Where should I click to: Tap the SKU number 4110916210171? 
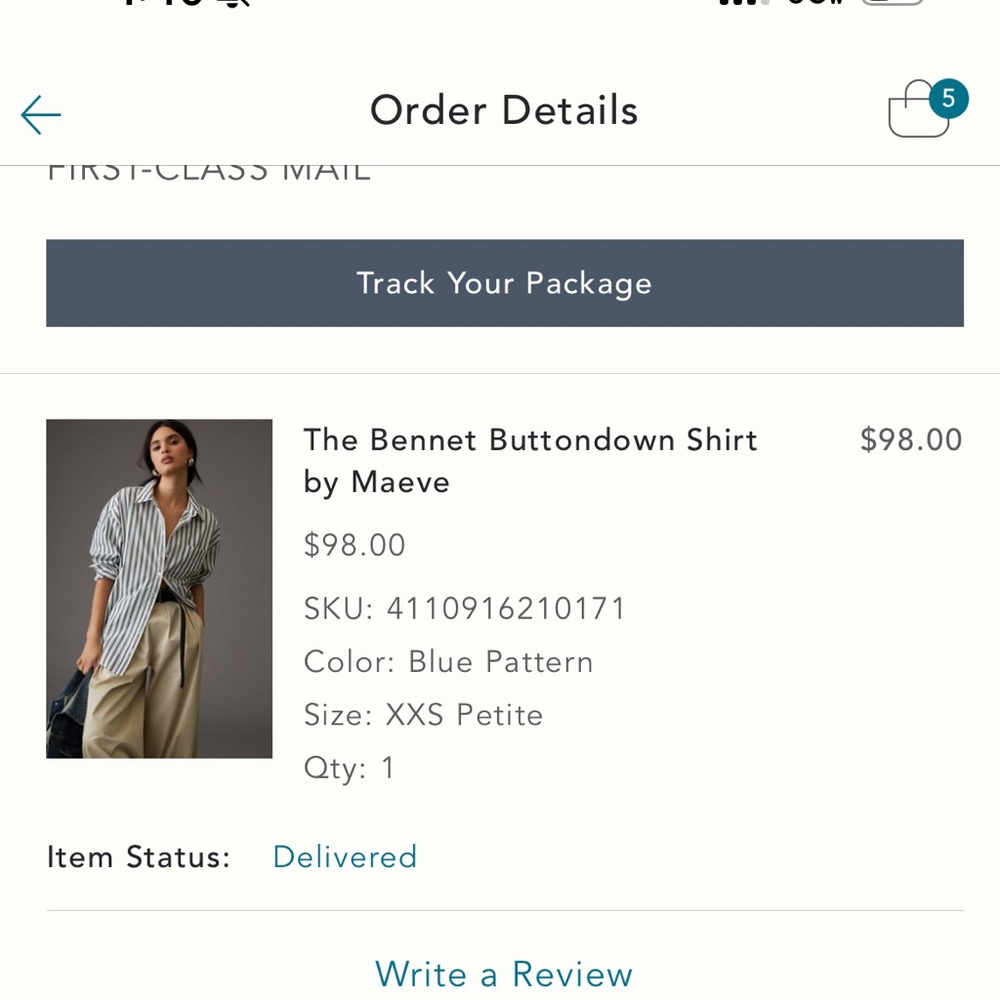point(464,608)
